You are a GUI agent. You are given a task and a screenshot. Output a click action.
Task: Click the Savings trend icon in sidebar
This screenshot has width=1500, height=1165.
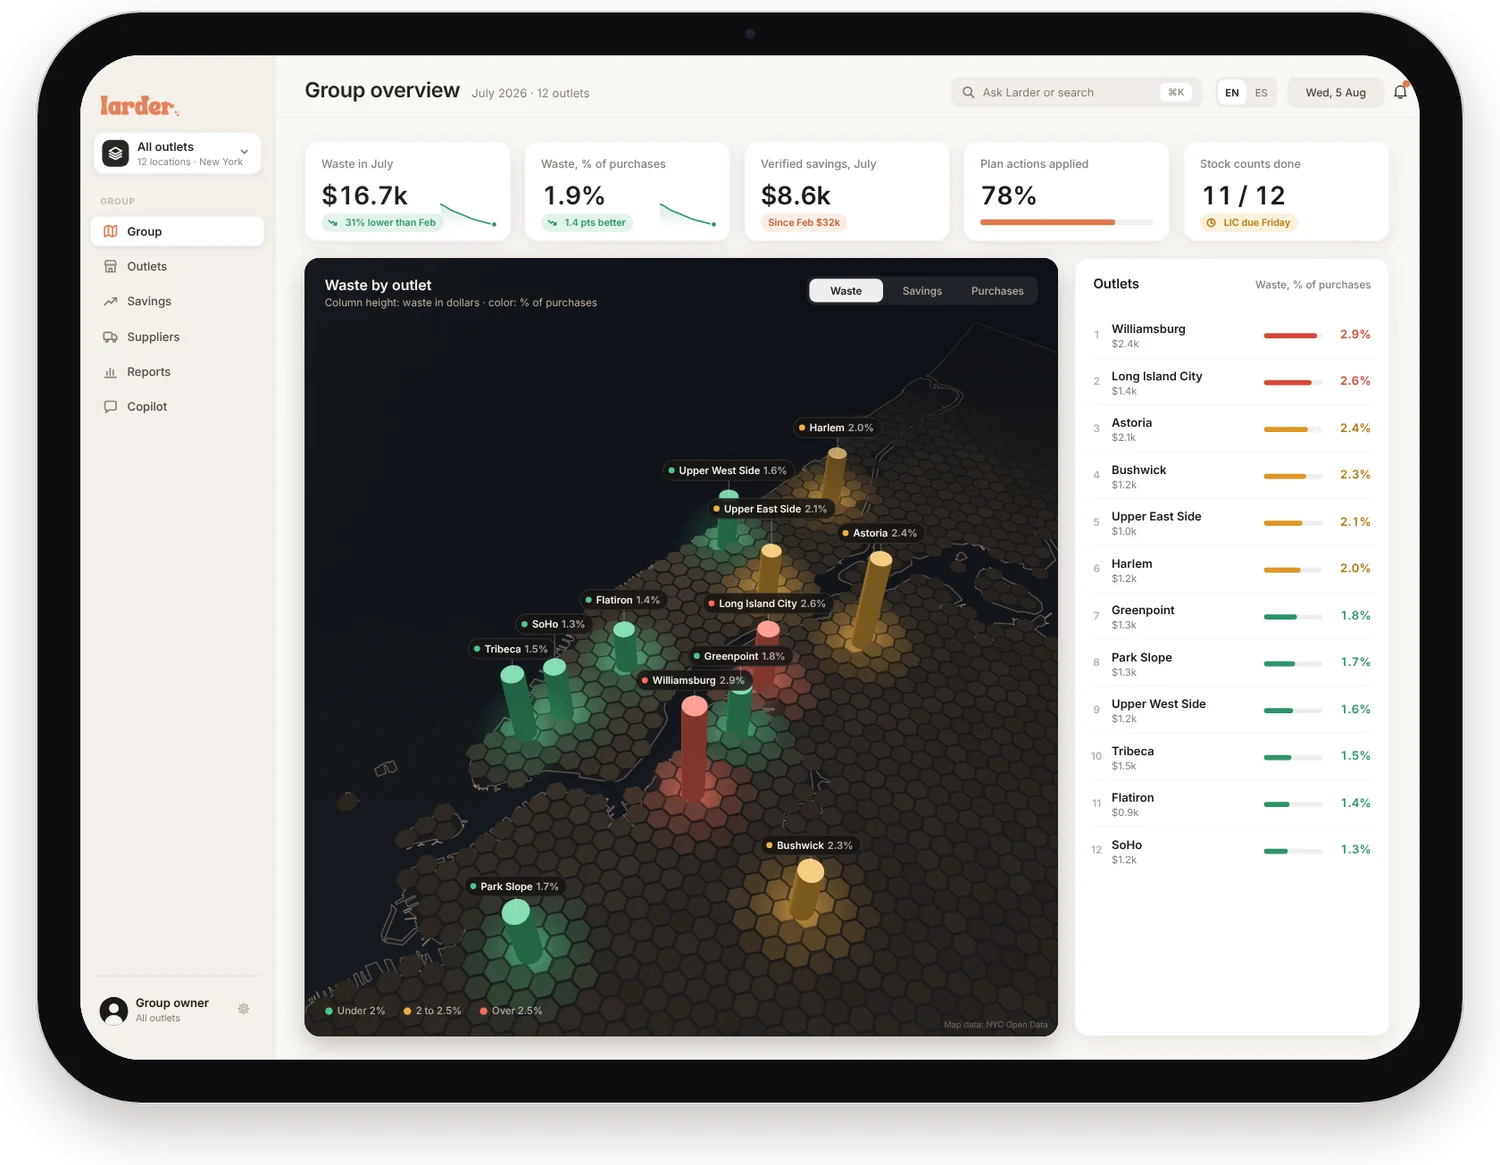110,301
